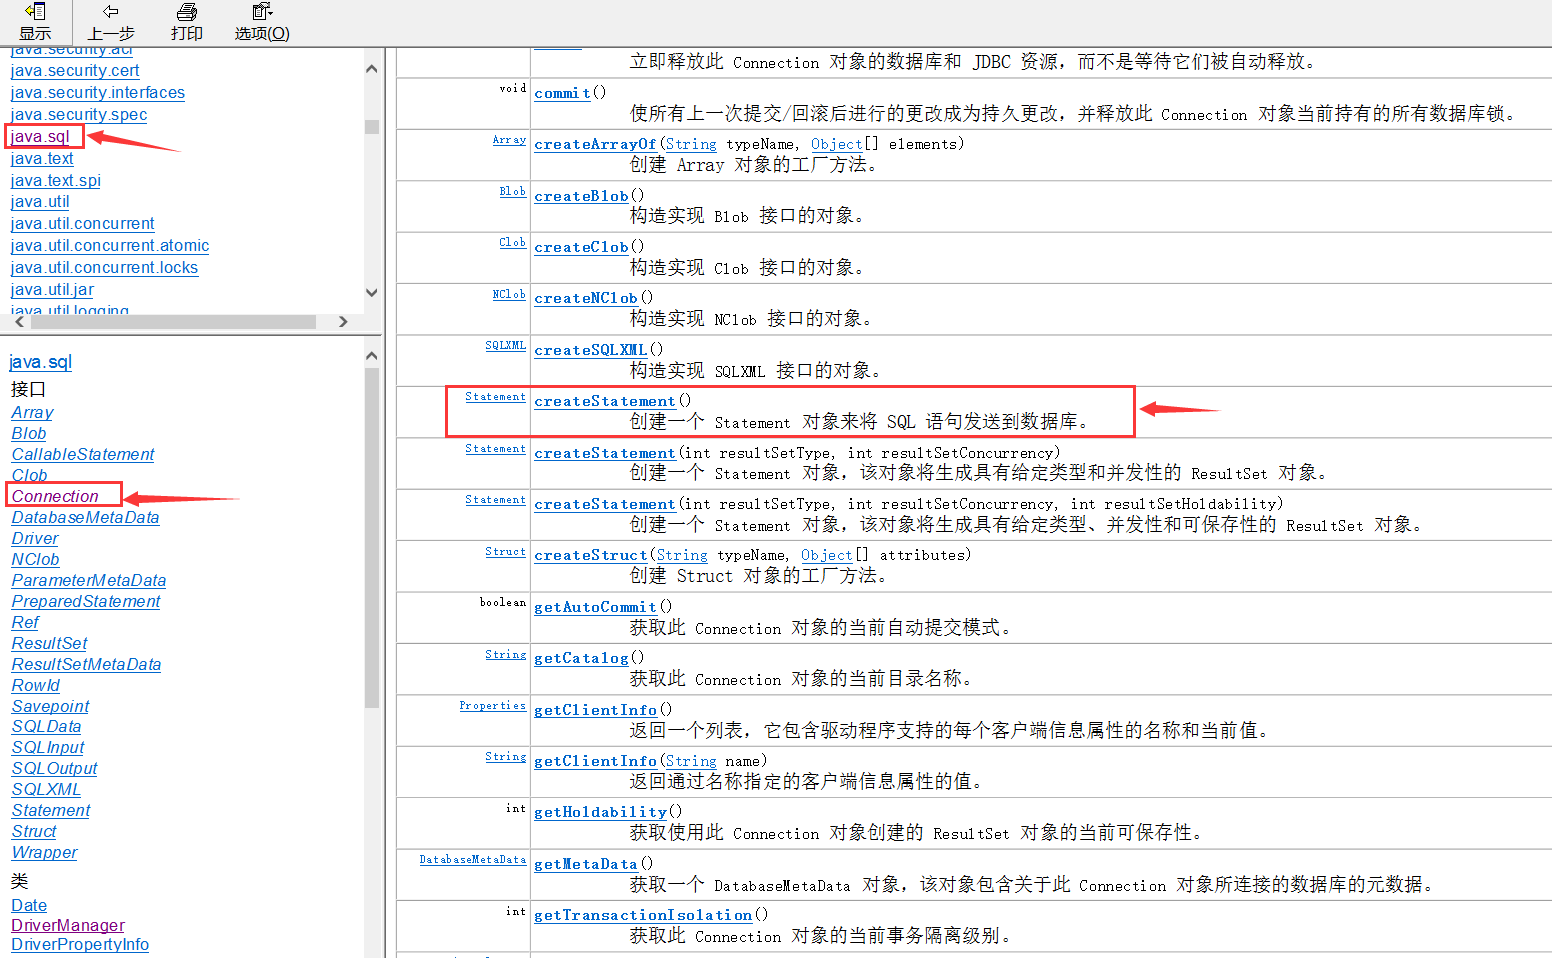
Task: Open java.security.cert package link
Action: click(x=75, y=71)
